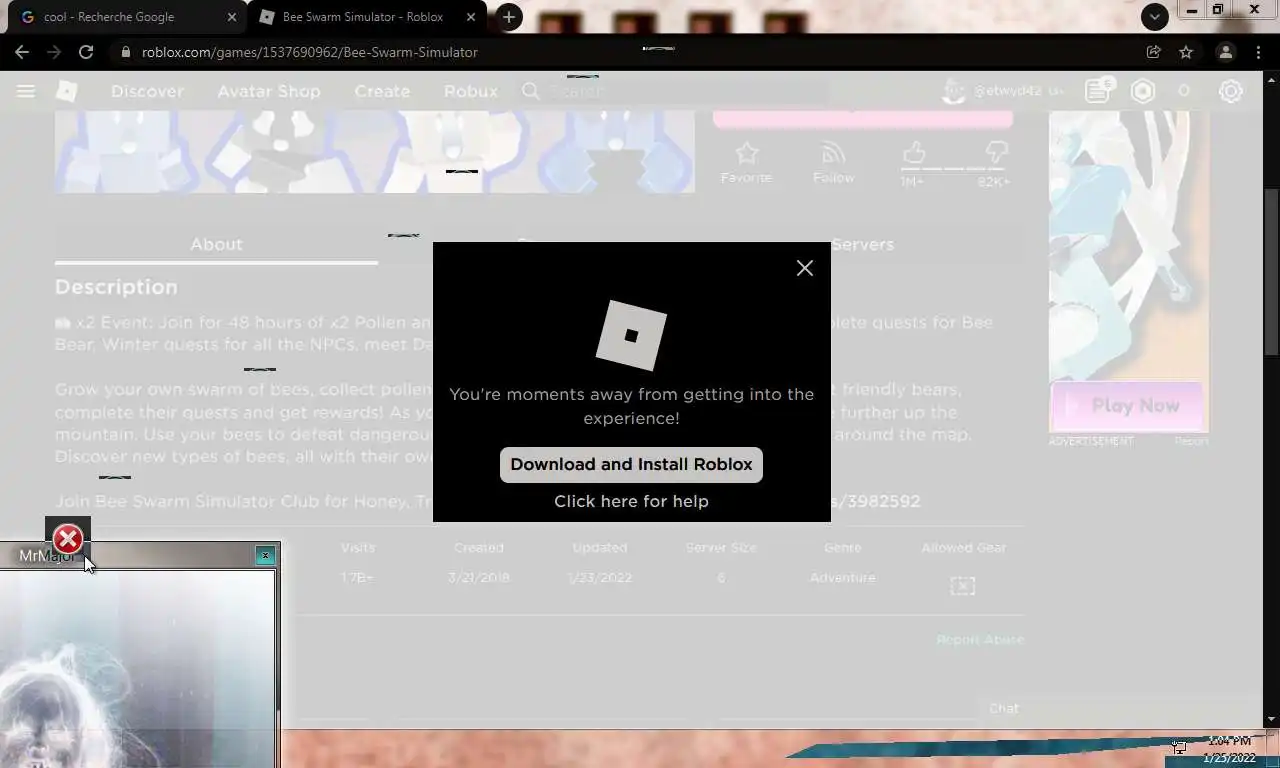This screenshot has width=1280, height=768.
Task: Click the Roblox logo inside the dialog
Action: (x=631, y=335)
